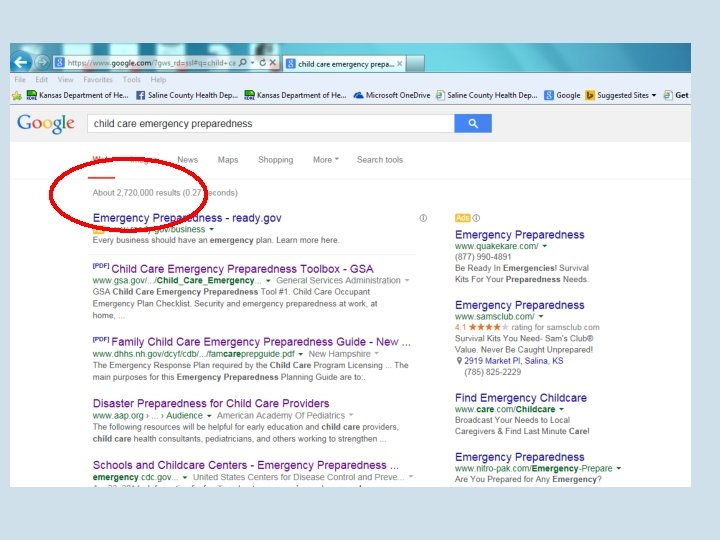Click the address bar search magnifier icon
The image size is (720, 540).
[x=243, y=62]
